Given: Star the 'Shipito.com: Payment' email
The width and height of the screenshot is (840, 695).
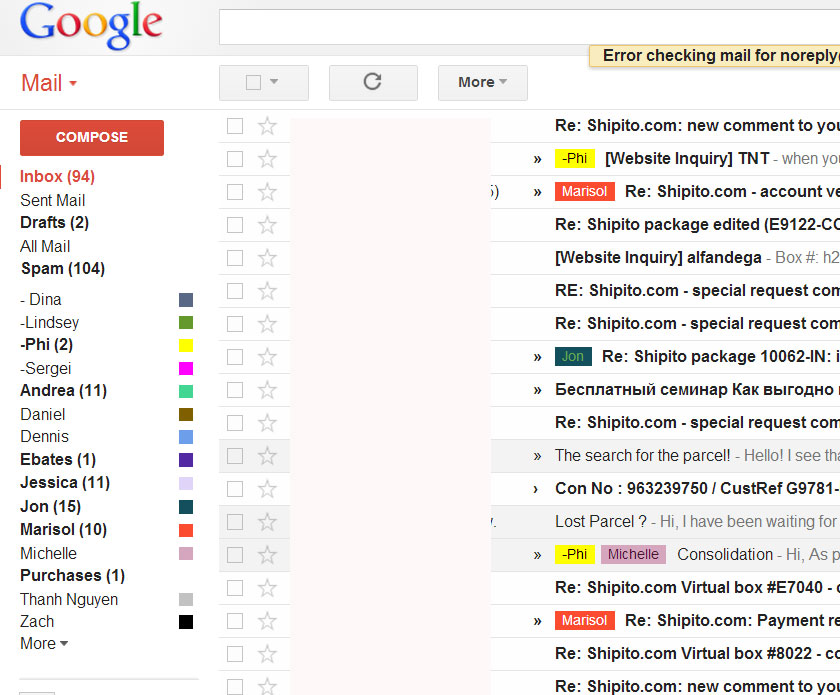Looking at the screenshot, I should pyautogui.click(x=267, y=621).
